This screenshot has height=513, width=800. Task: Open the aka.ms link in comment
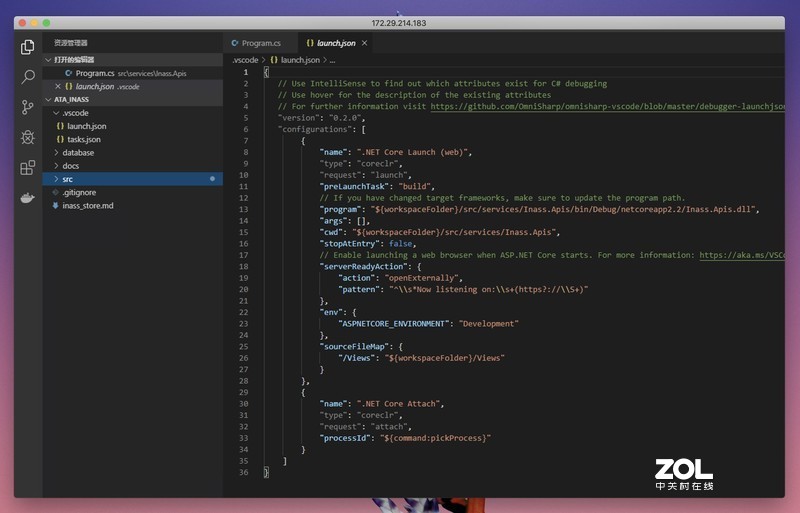pos(742,255)
